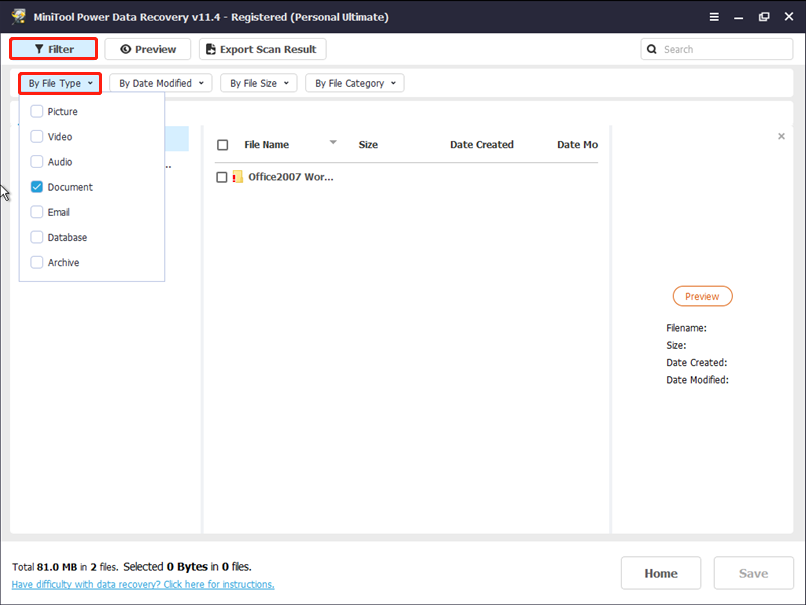Open the data recovery instructions link
The width and height of the screenshot is (806, 605).
pos(143,585)
